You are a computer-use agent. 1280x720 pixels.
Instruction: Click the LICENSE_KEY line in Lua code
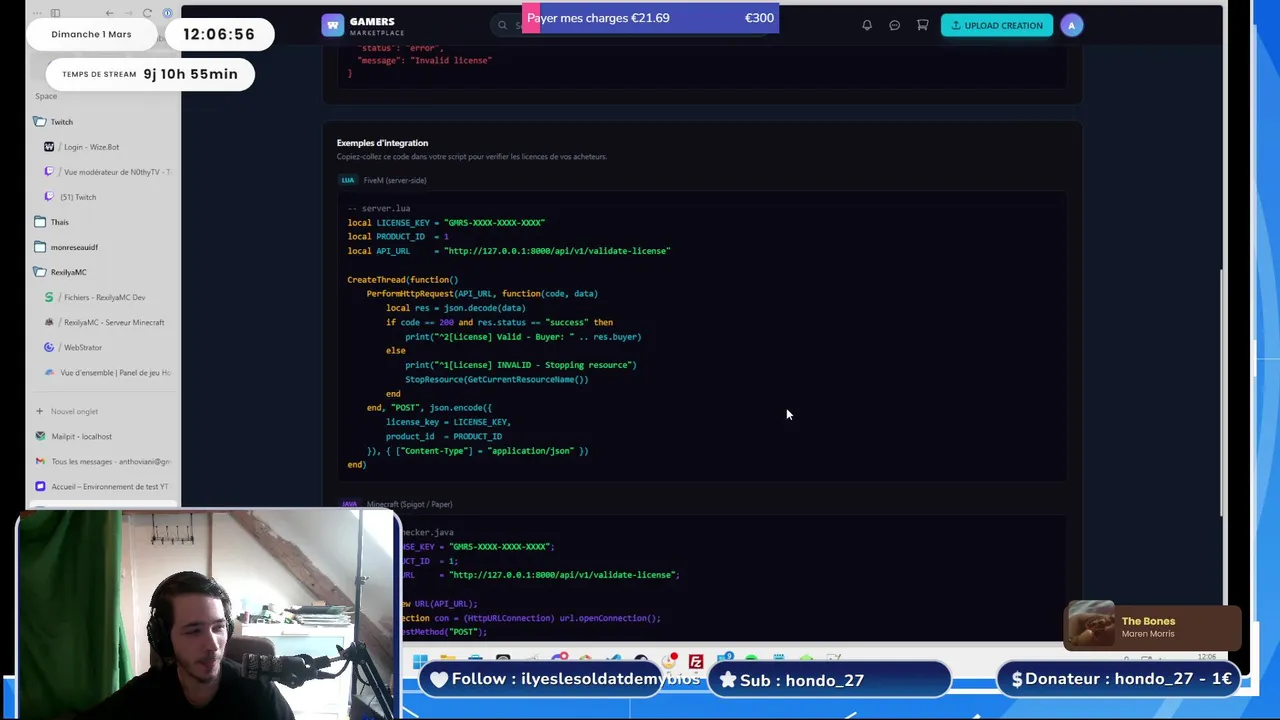coord(446,222)
